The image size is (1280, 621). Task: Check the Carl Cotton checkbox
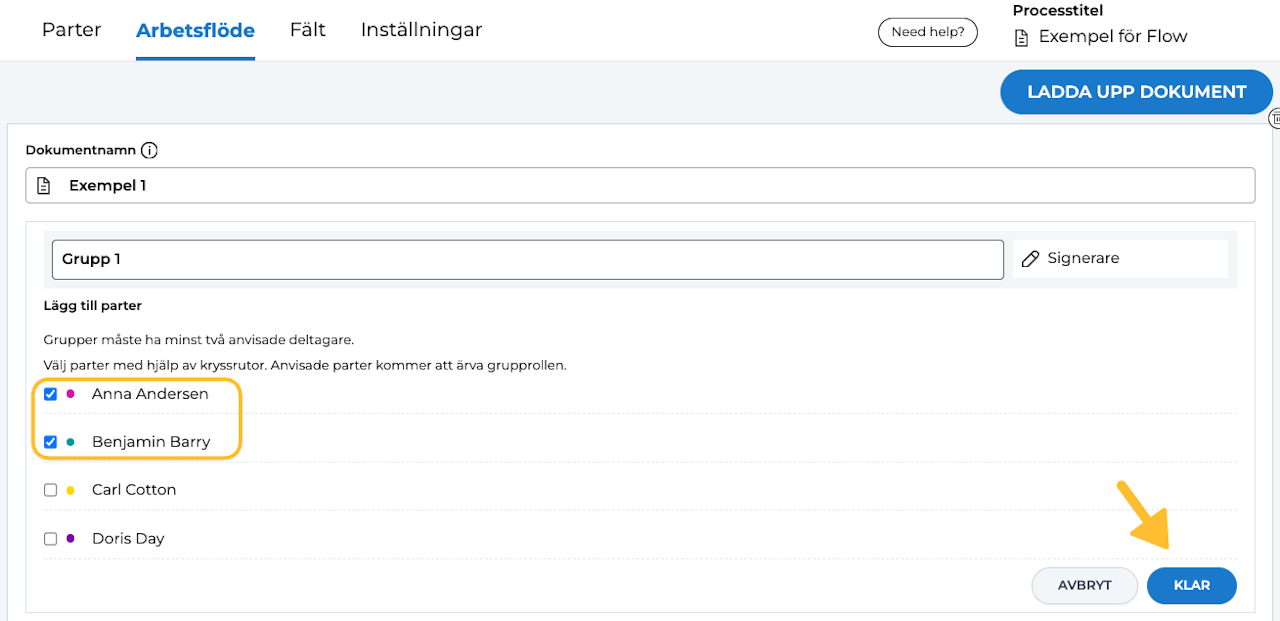(51, 490)
